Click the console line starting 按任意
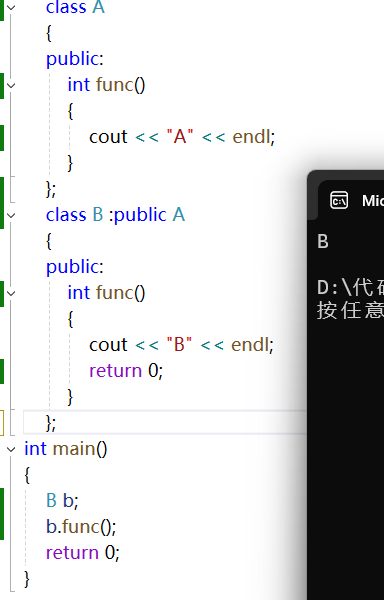Screen dimensions: 384x600 click(x=350, y=310)
